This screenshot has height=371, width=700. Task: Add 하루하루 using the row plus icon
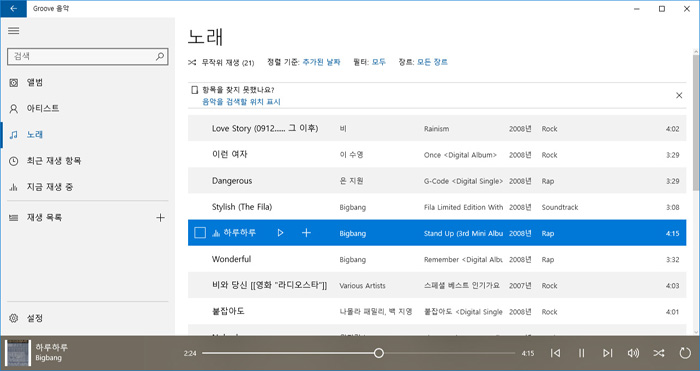306,233
